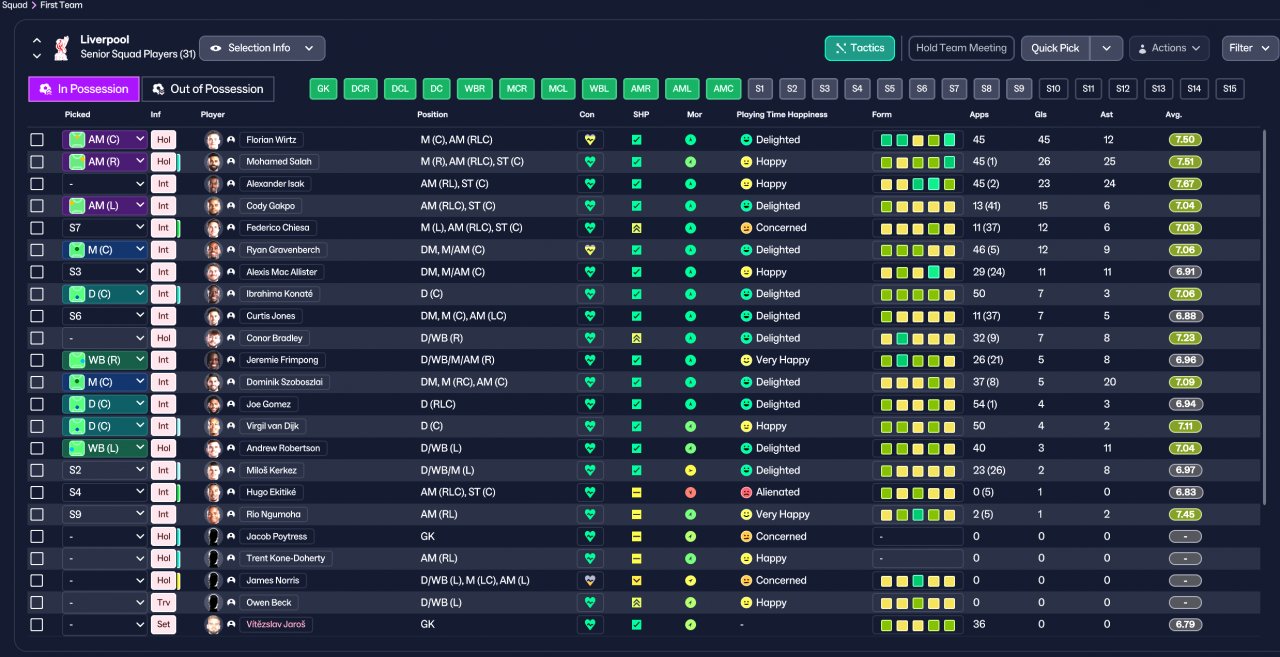The width and height of the screenshot is (1280, 657).
Task: Click the Liverpool club crest icon
Action: [x=61, y=47]
